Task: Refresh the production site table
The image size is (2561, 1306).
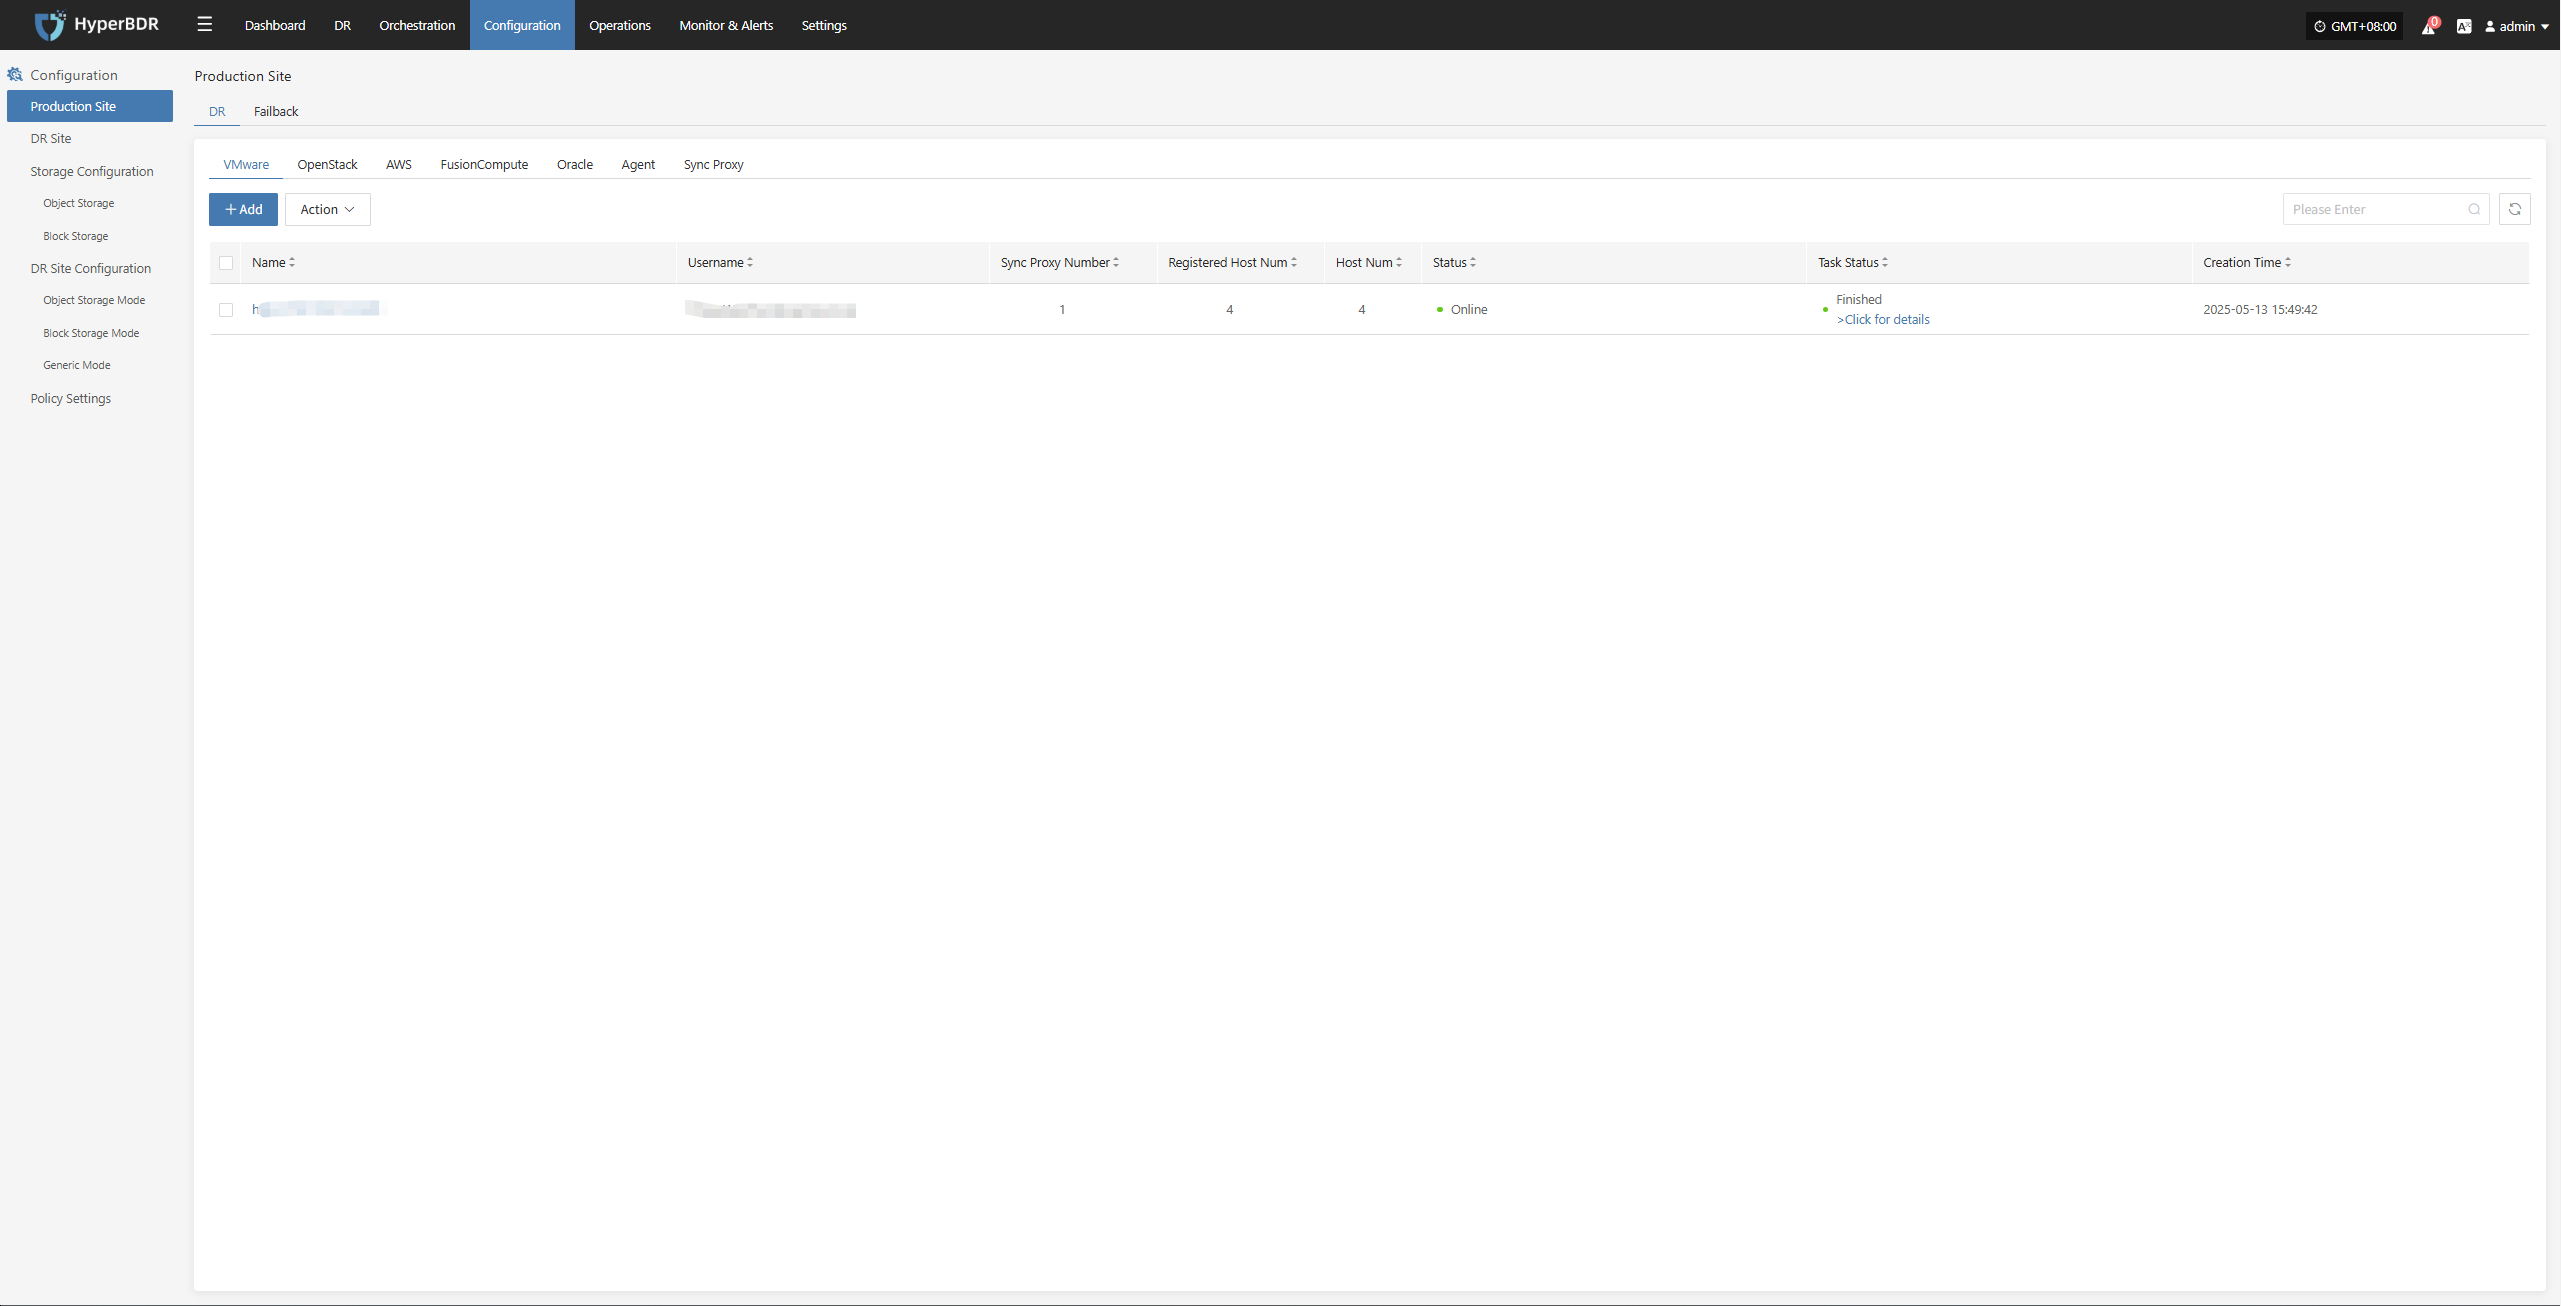Action: [2515, 209]
